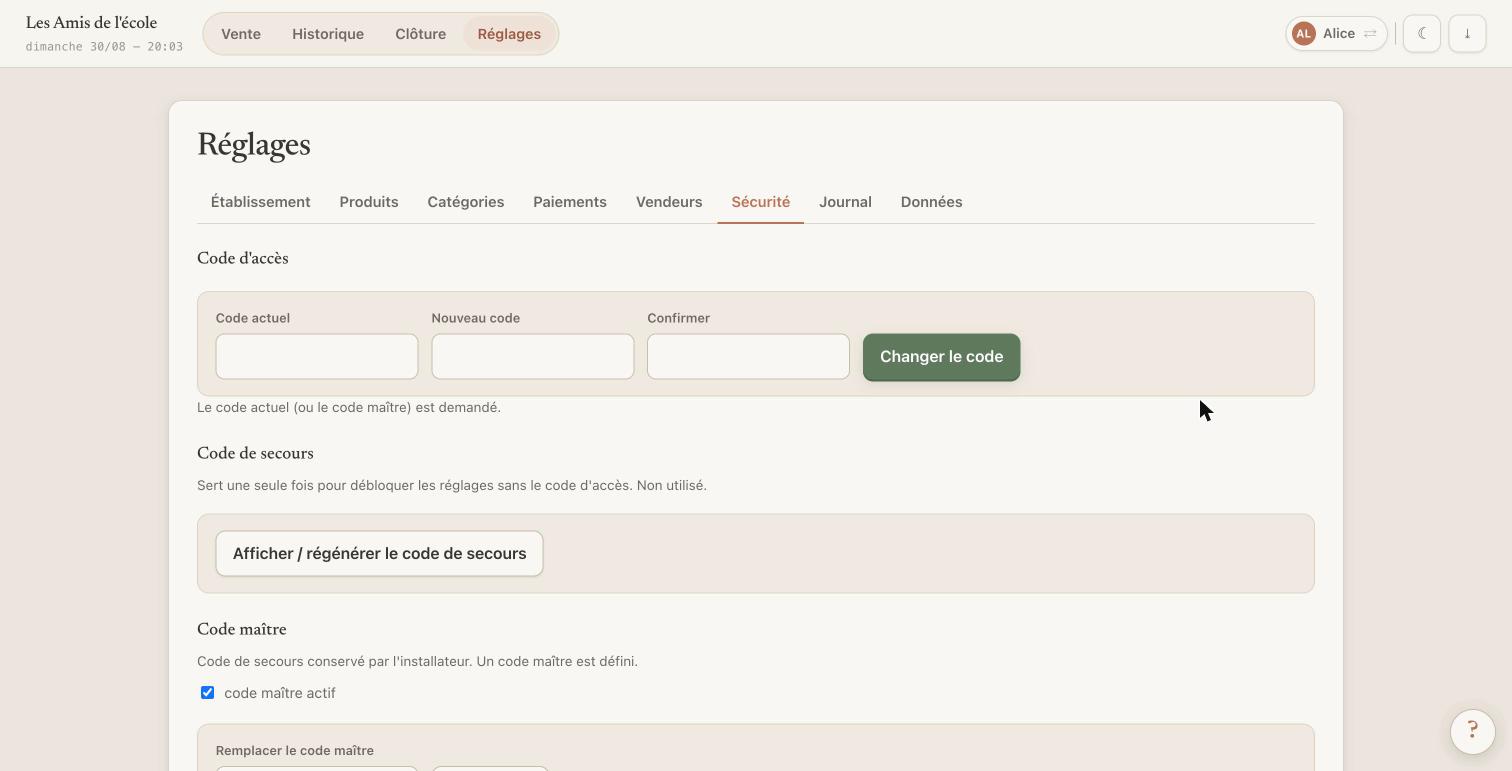Viewport: 1512px width, 771px height.
Task: Select Réglages in the top navigation
Action: (x=509, y=34)
